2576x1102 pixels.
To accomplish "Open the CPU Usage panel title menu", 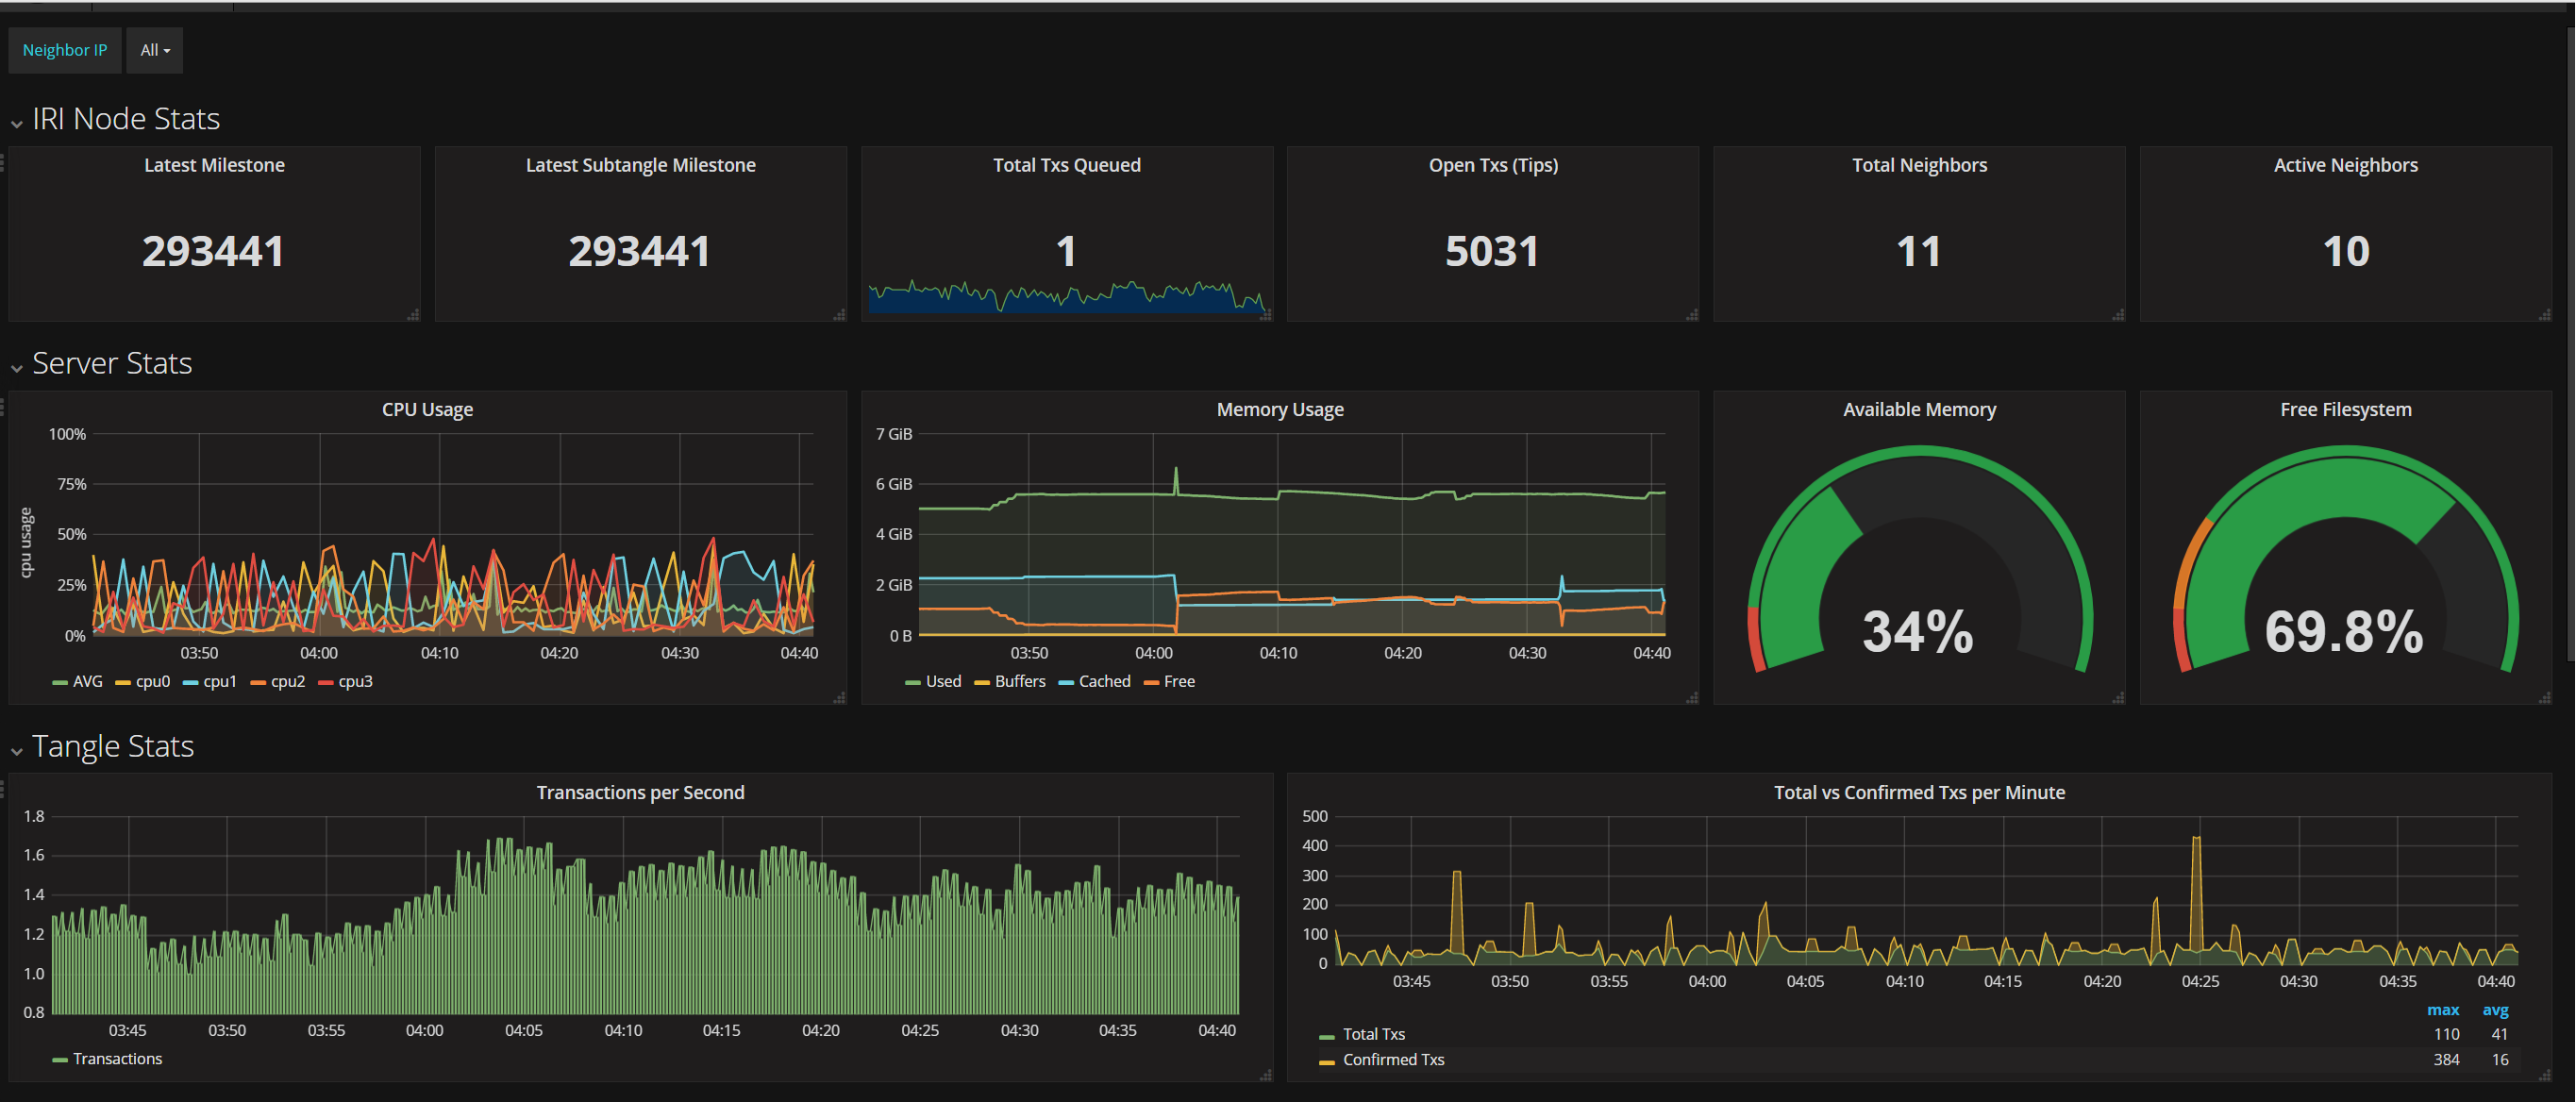I will coord(427,410).
